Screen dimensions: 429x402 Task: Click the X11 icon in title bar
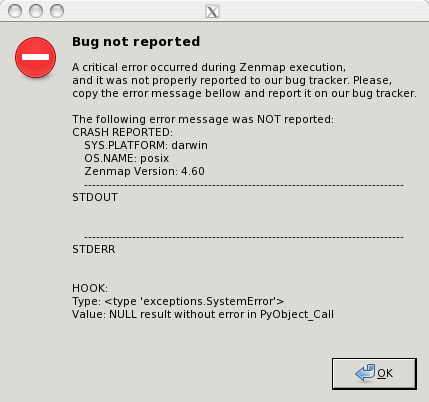point(212,12)
